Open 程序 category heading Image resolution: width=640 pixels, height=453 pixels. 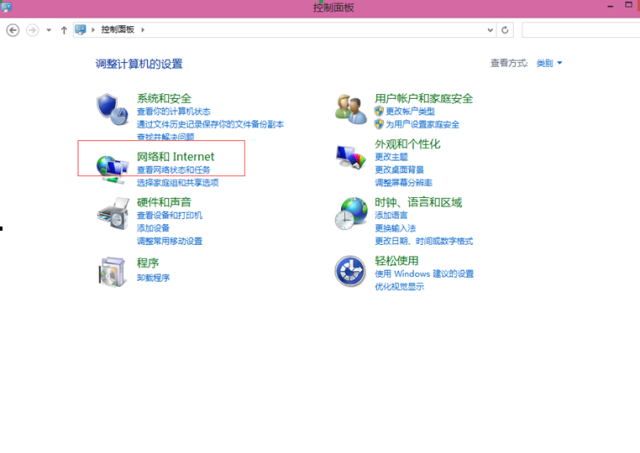tap(148, 263)
